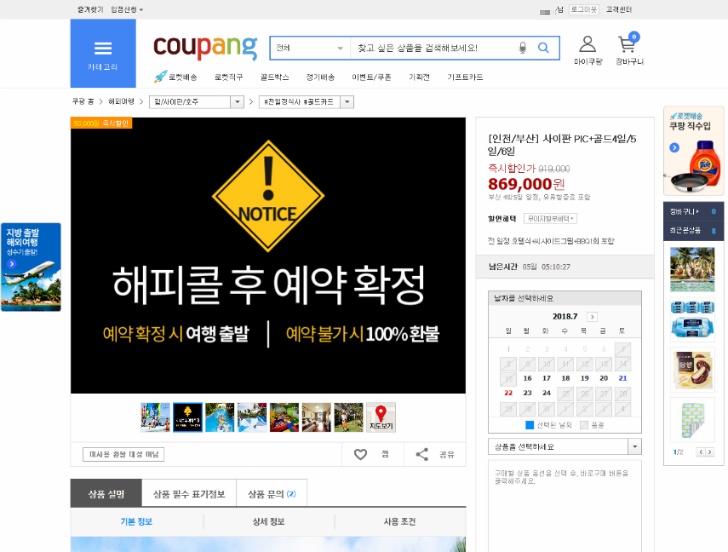
Task: Open the product option select dropdown
Action: 565,447
